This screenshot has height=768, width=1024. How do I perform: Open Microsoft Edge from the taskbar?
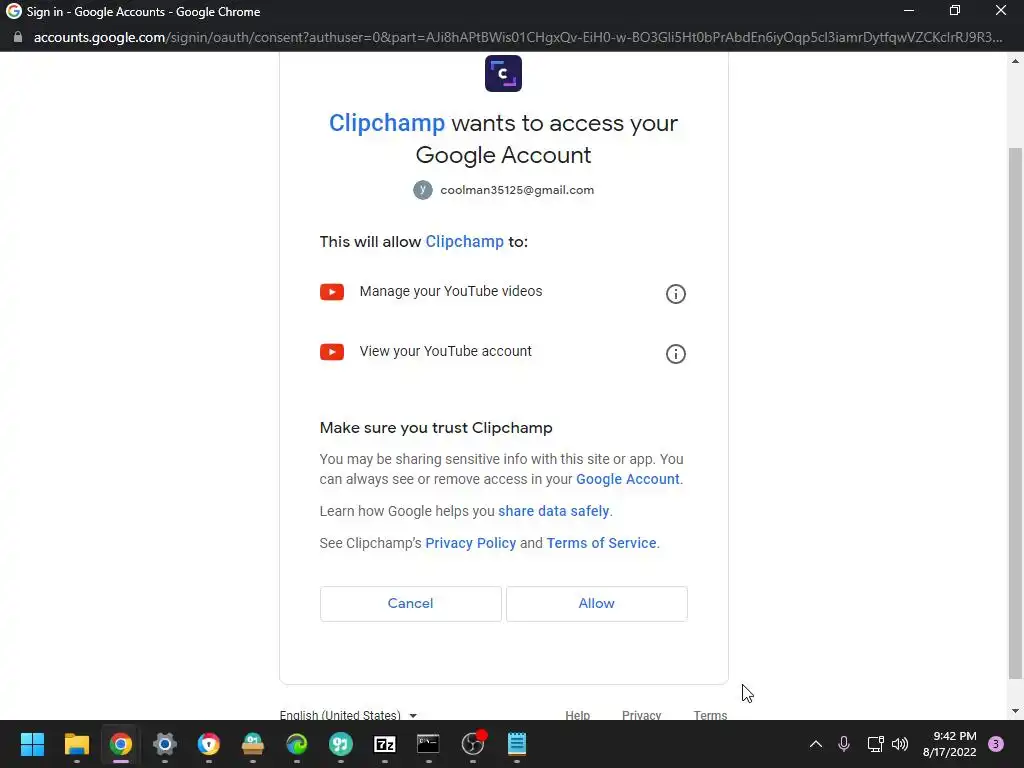click(296, 744)
